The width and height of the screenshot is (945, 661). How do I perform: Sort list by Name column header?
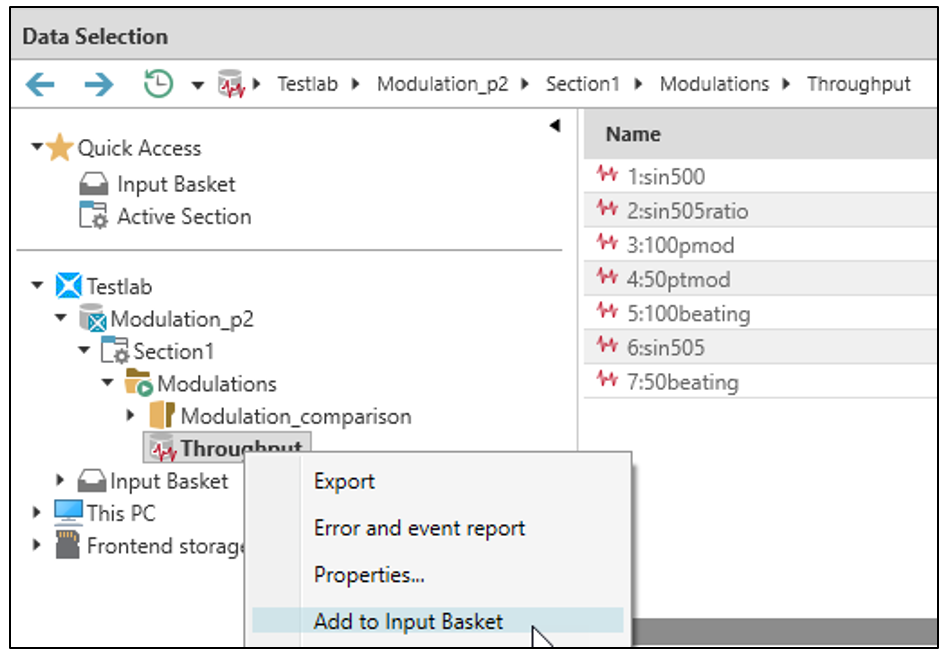tap(633, 134)
